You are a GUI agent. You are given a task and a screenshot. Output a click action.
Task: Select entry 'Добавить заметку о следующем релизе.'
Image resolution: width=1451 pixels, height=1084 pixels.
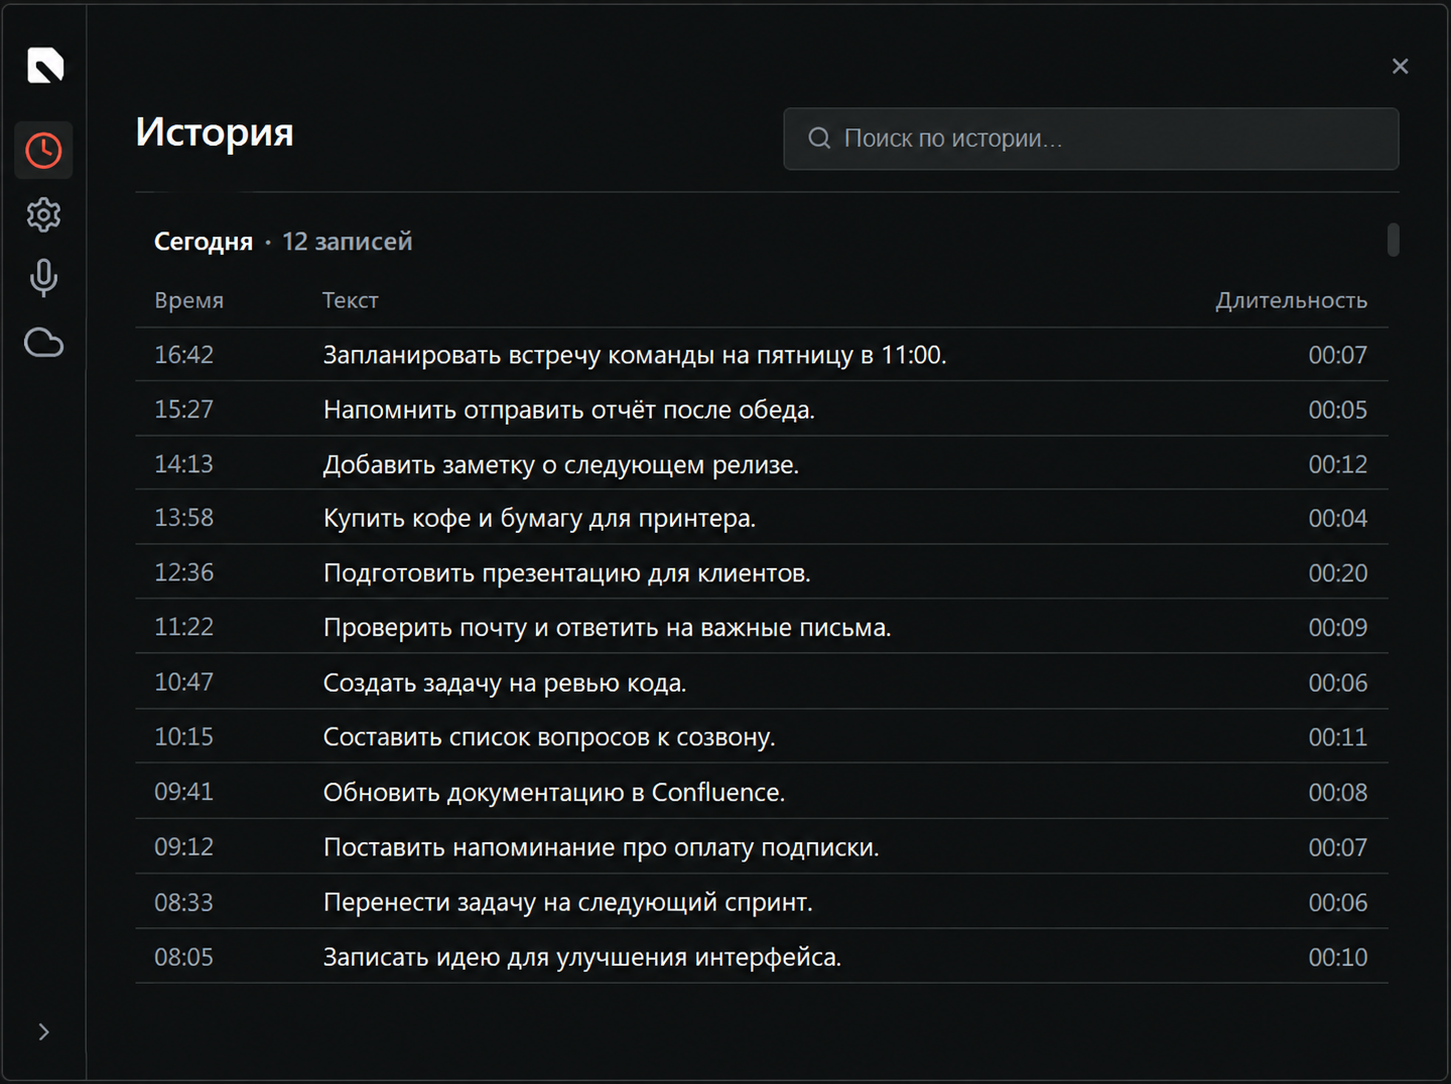[x=762, y=464]
